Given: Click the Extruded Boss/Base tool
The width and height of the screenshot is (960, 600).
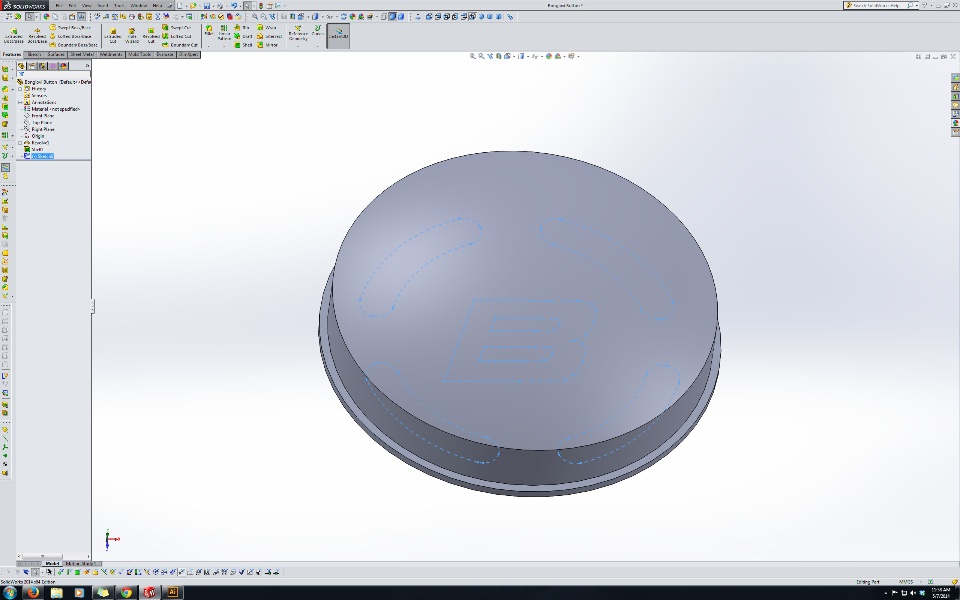Looking at the screenshot, I should click(13, 36).
